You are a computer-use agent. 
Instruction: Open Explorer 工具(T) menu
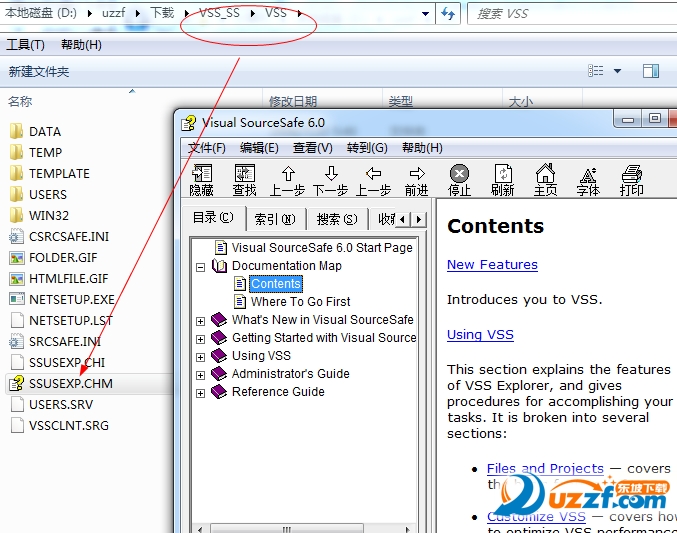click(25, 45)
